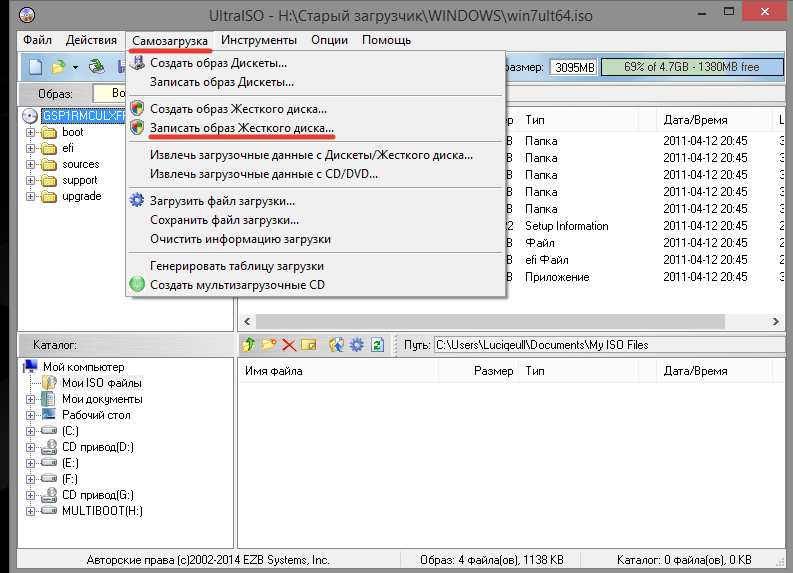Viewport: 793px width, 573px height.
Task: Select Создать мультизагрузочные CD menu item
Action: 237,284
